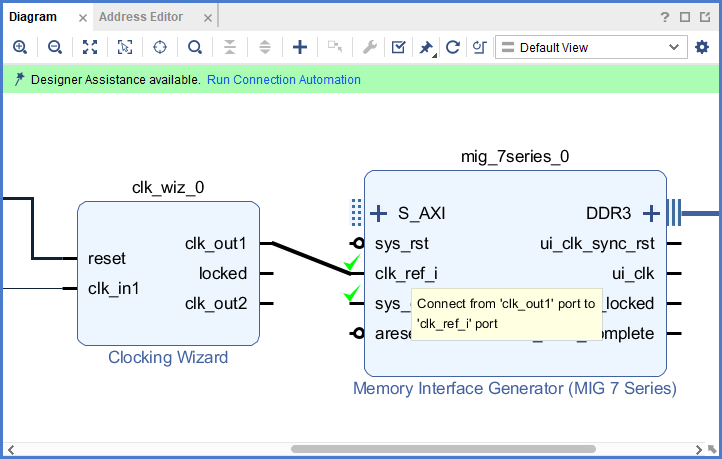
Task: Expand DDR3 interface plus on MIG block
Action: click(651, 214)
